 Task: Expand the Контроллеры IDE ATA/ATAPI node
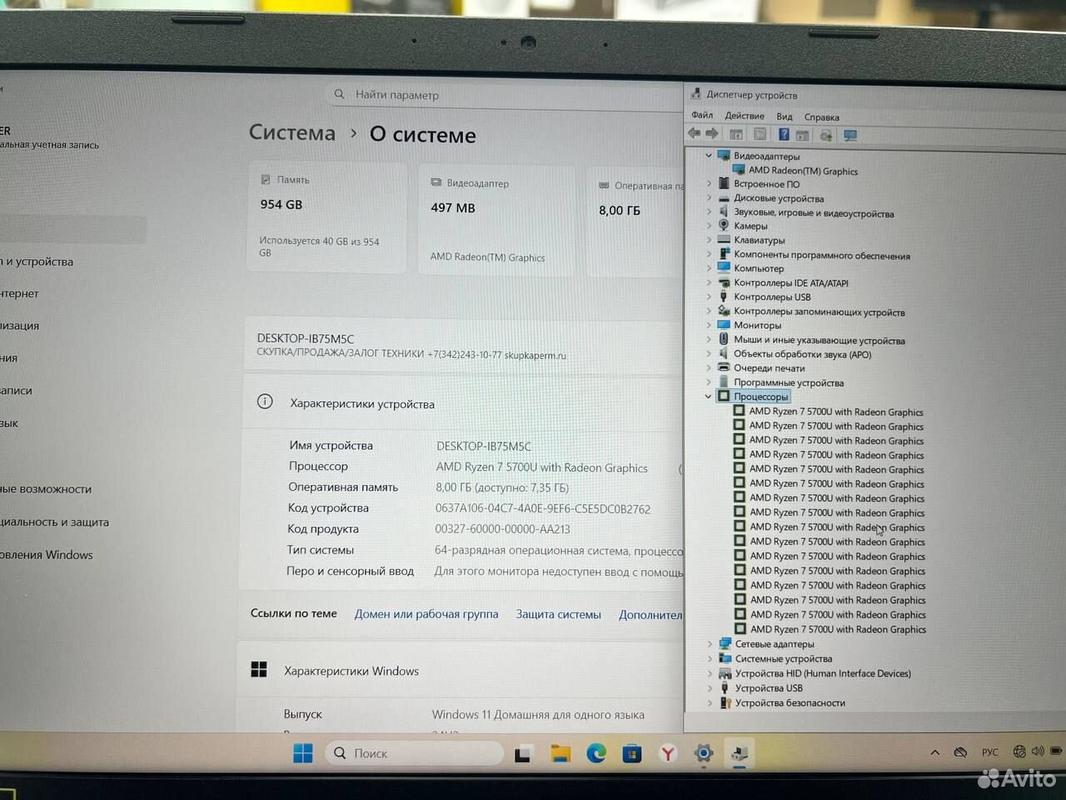tap(708, 282)
